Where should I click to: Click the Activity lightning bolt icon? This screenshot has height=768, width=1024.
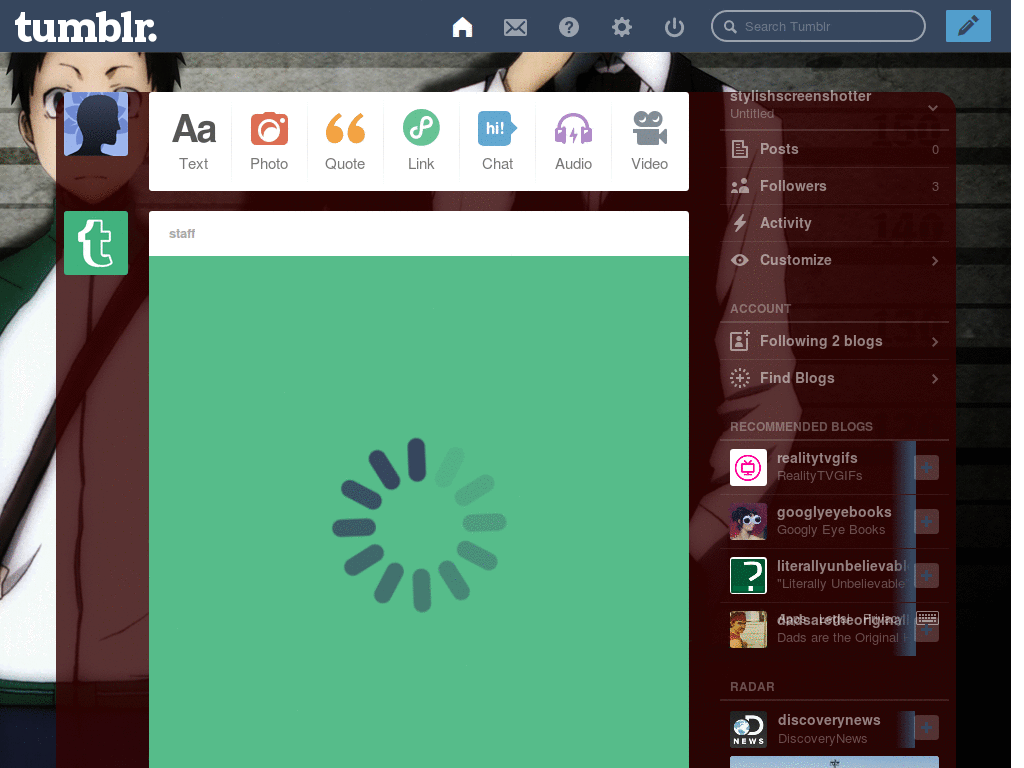pyautogui.click(x=740, y=223)
